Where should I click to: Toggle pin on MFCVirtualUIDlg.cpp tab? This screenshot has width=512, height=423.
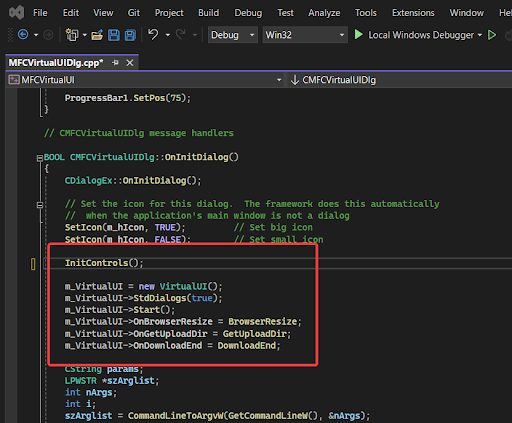(x=115, y=63)
